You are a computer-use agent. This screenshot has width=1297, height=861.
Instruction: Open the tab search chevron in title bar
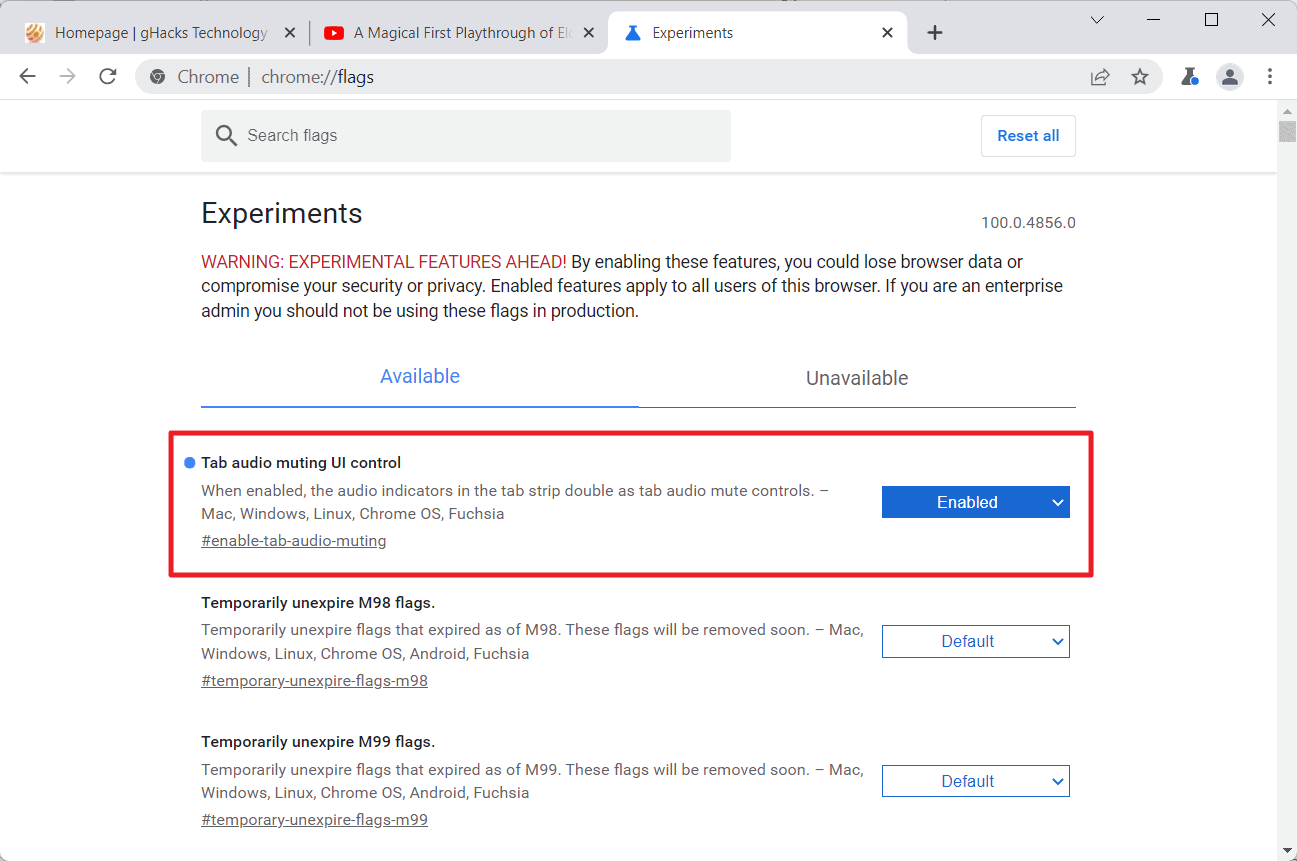click(x=1097, y=20)
